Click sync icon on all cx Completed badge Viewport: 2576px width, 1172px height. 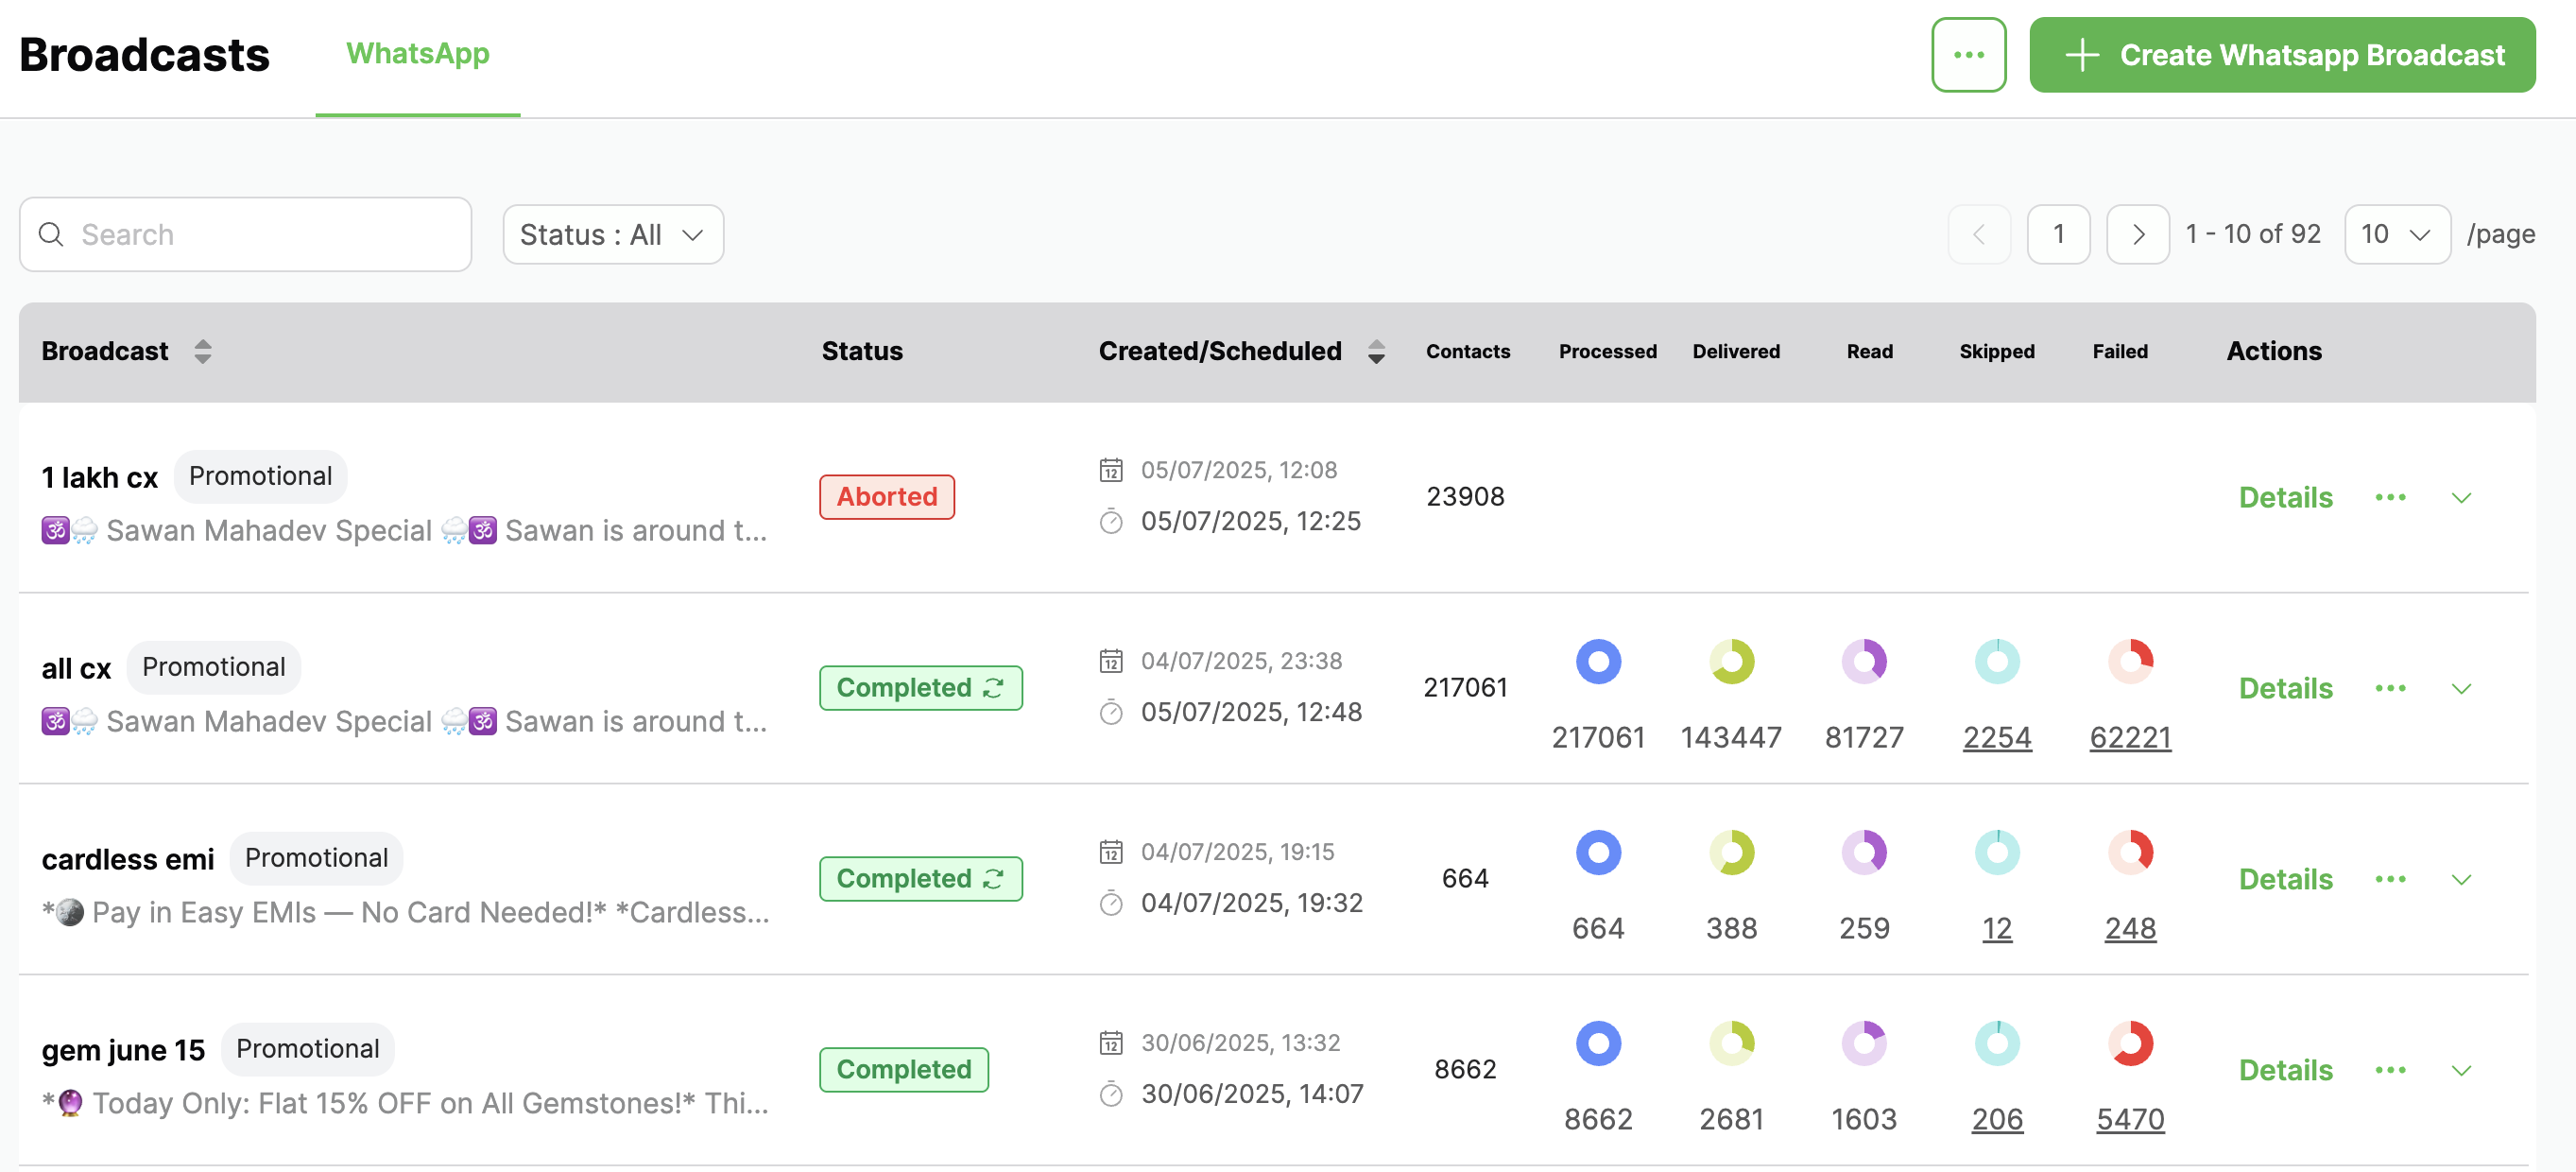[993, 688]
